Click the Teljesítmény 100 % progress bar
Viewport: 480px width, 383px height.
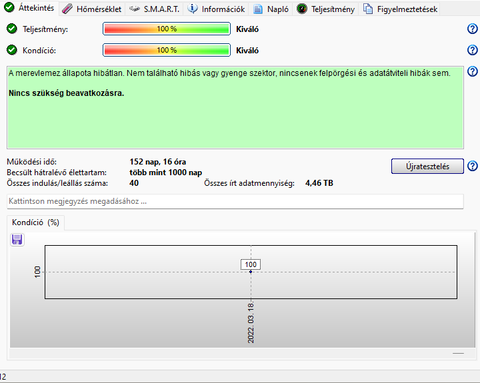[x=166, y=29]
